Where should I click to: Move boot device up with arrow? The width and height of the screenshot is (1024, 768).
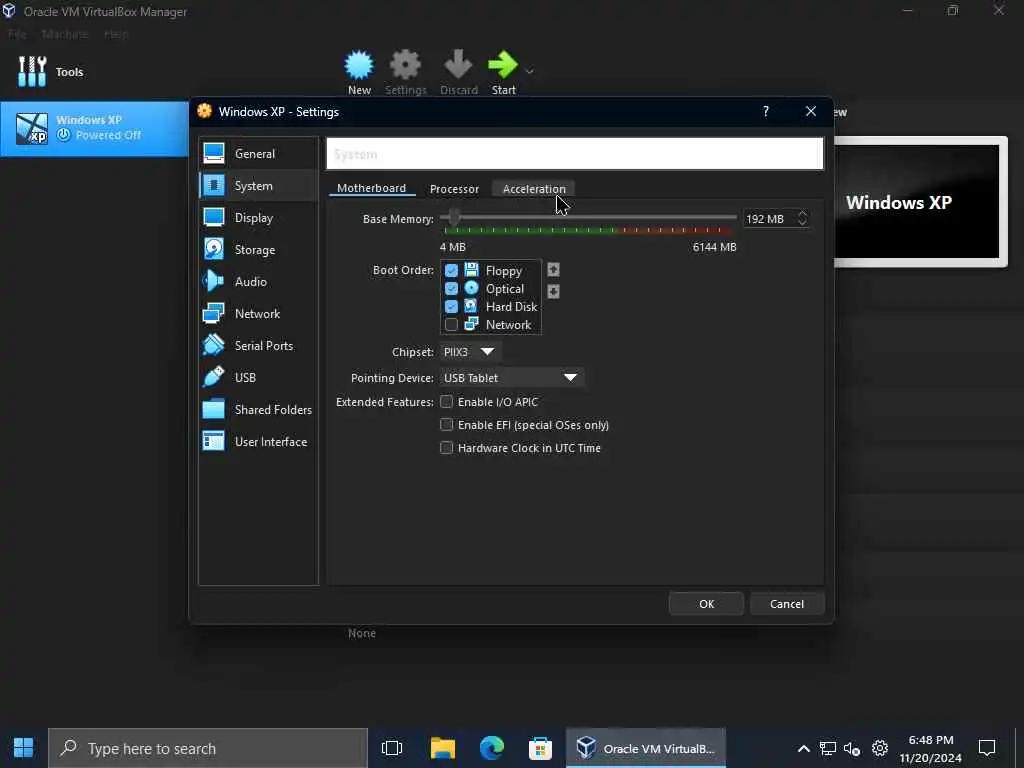point(553,270)
